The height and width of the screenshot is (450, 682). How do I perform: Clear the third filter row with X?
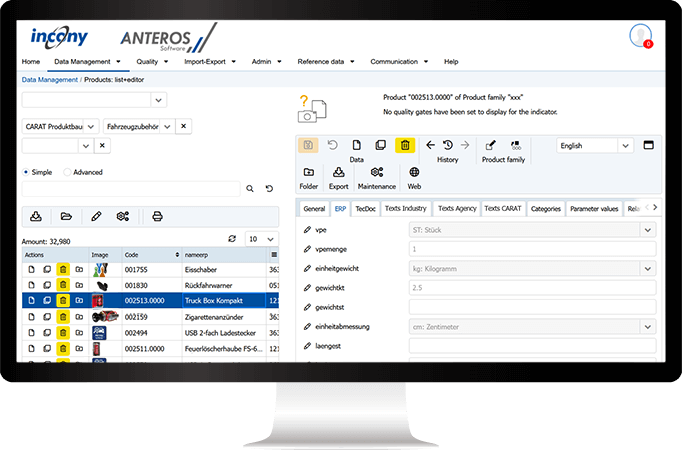point(102,146)
